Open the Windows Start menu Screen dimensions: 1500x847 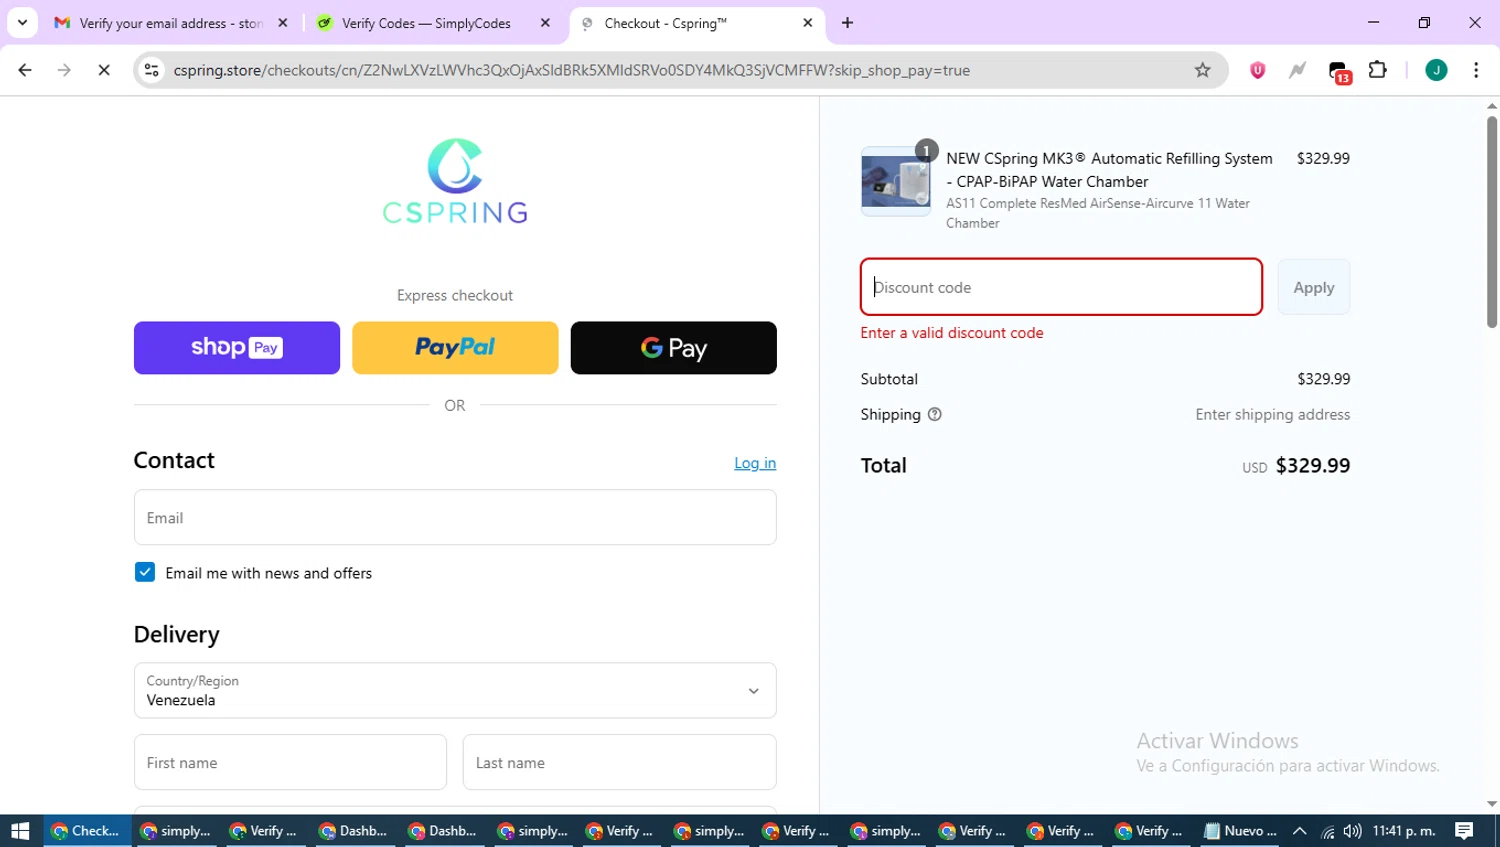(x=21, y=830)
